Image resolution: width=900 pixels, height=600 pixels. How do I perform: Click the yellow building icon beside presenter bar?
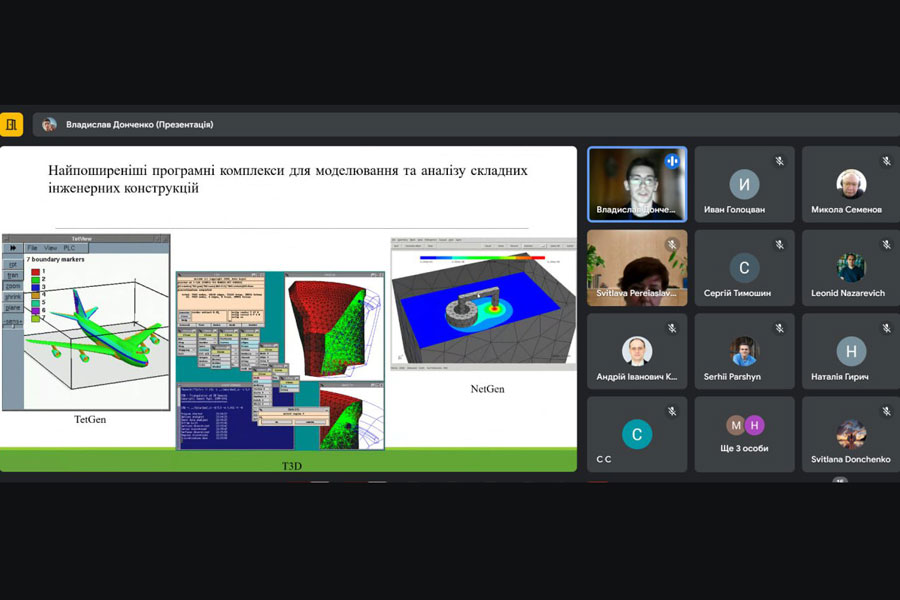point(11,124)
